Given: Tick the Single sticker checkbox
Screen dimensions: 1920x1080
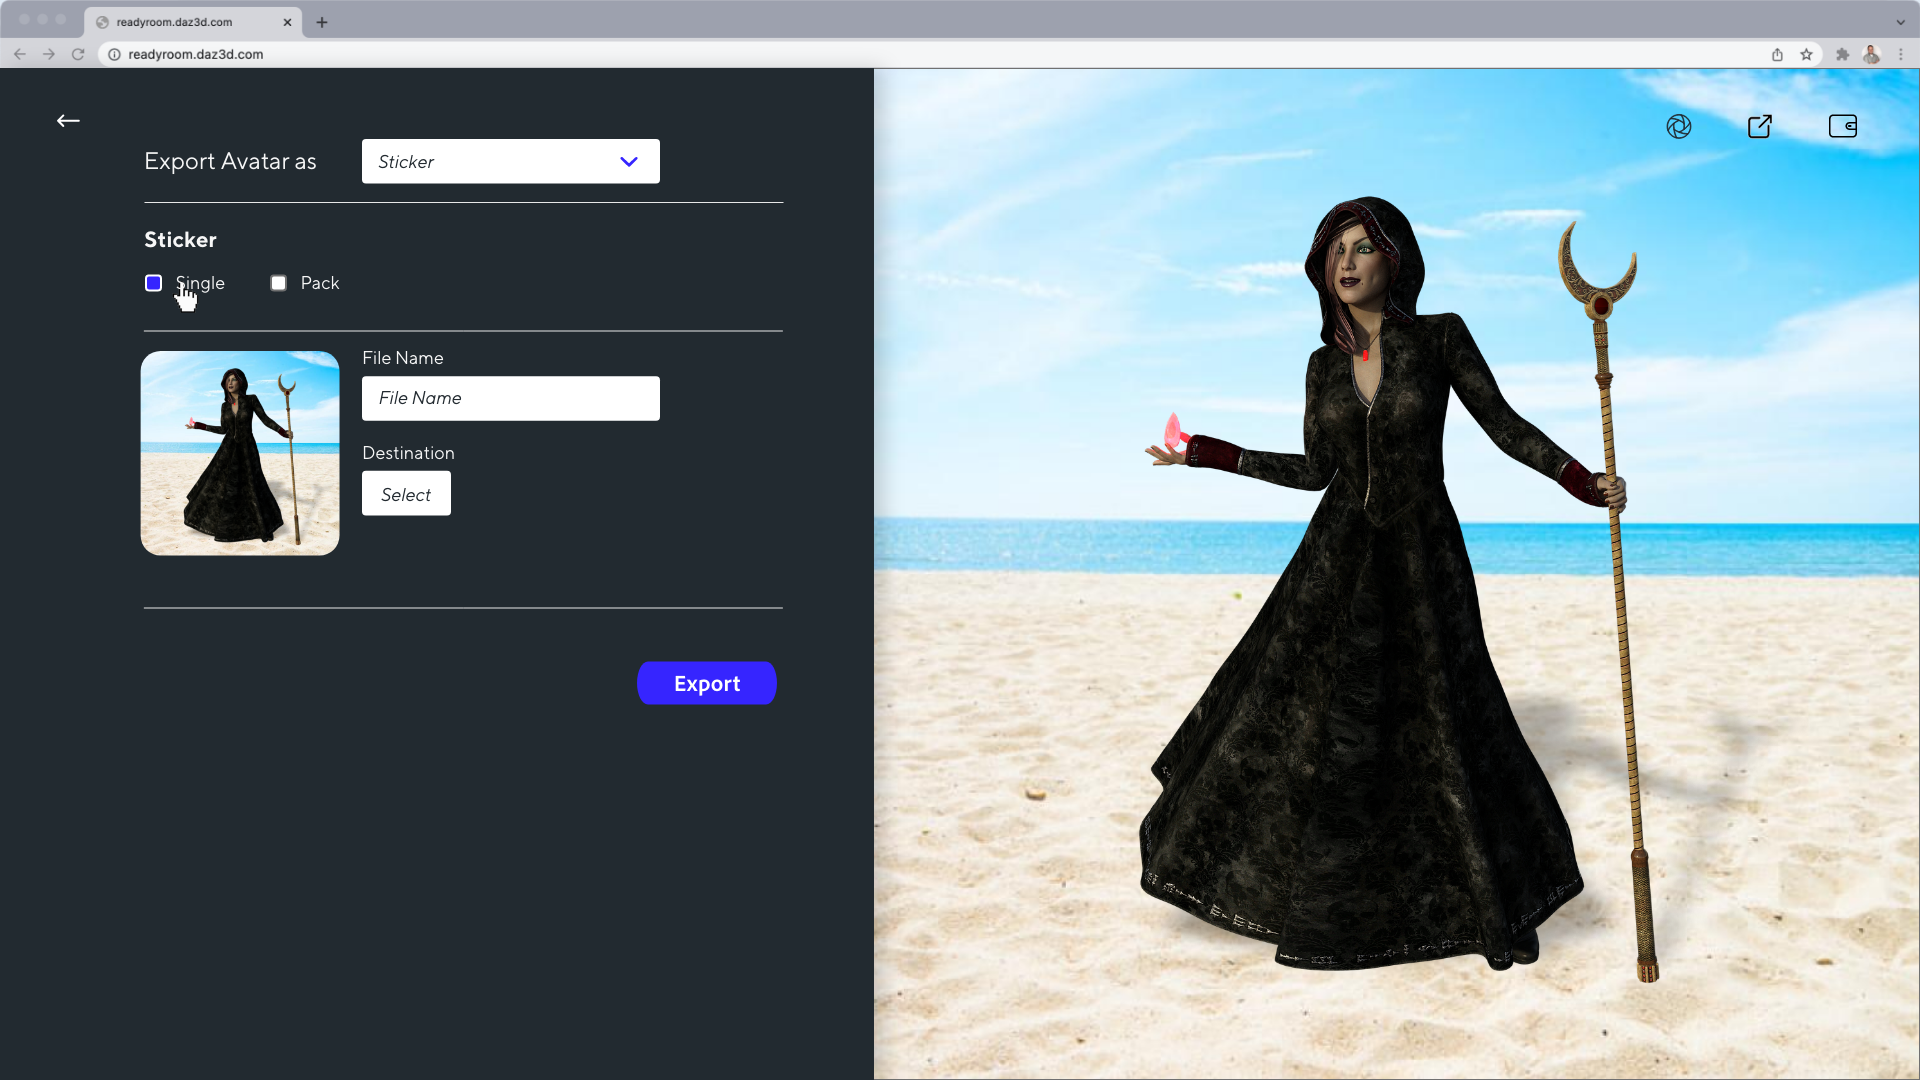Looking at the screenshot, I should click(153, 283).
